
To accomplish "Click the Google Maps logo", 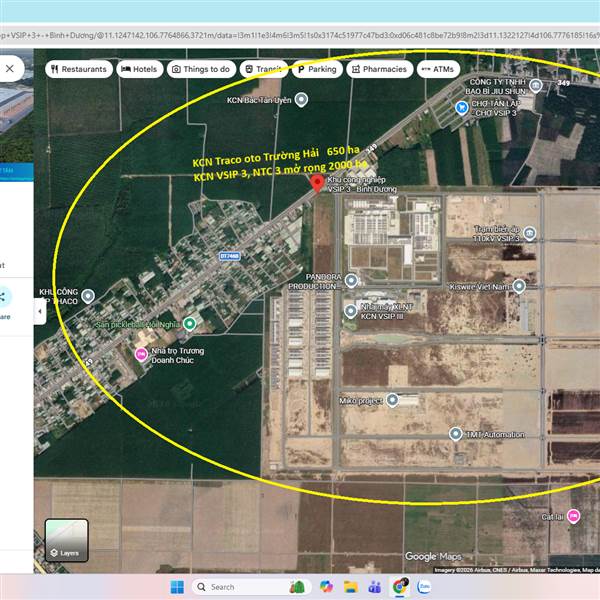I will tap(433, 556).
